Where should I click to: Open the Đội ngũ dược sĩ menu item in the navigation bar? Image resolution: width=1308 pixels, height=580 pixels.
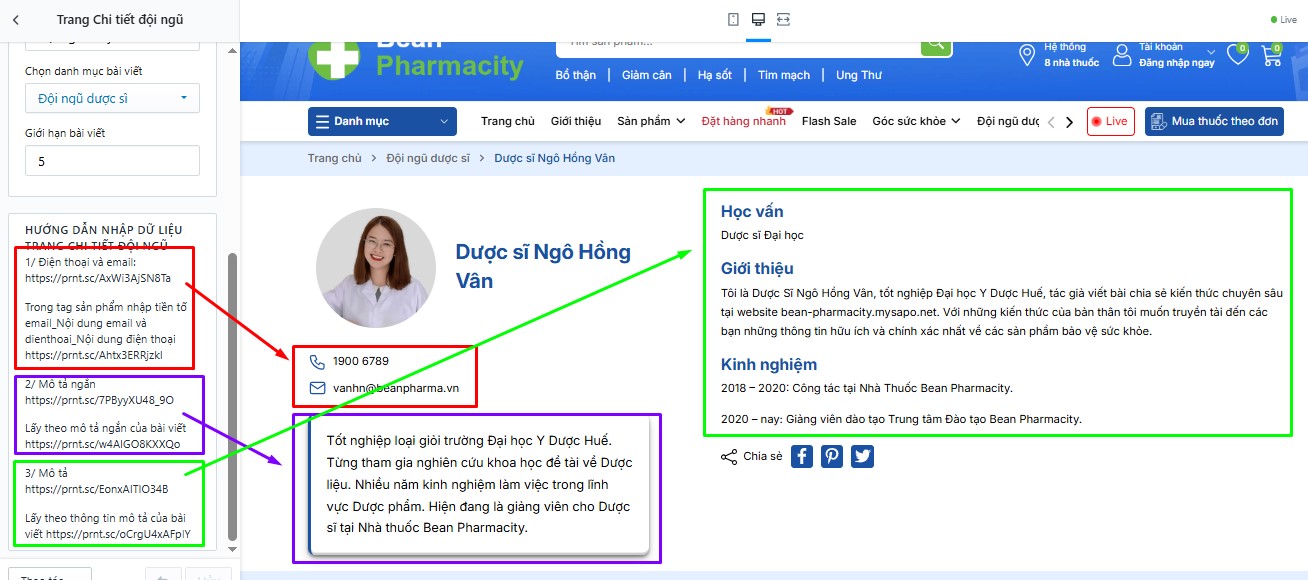point(1008,121)
